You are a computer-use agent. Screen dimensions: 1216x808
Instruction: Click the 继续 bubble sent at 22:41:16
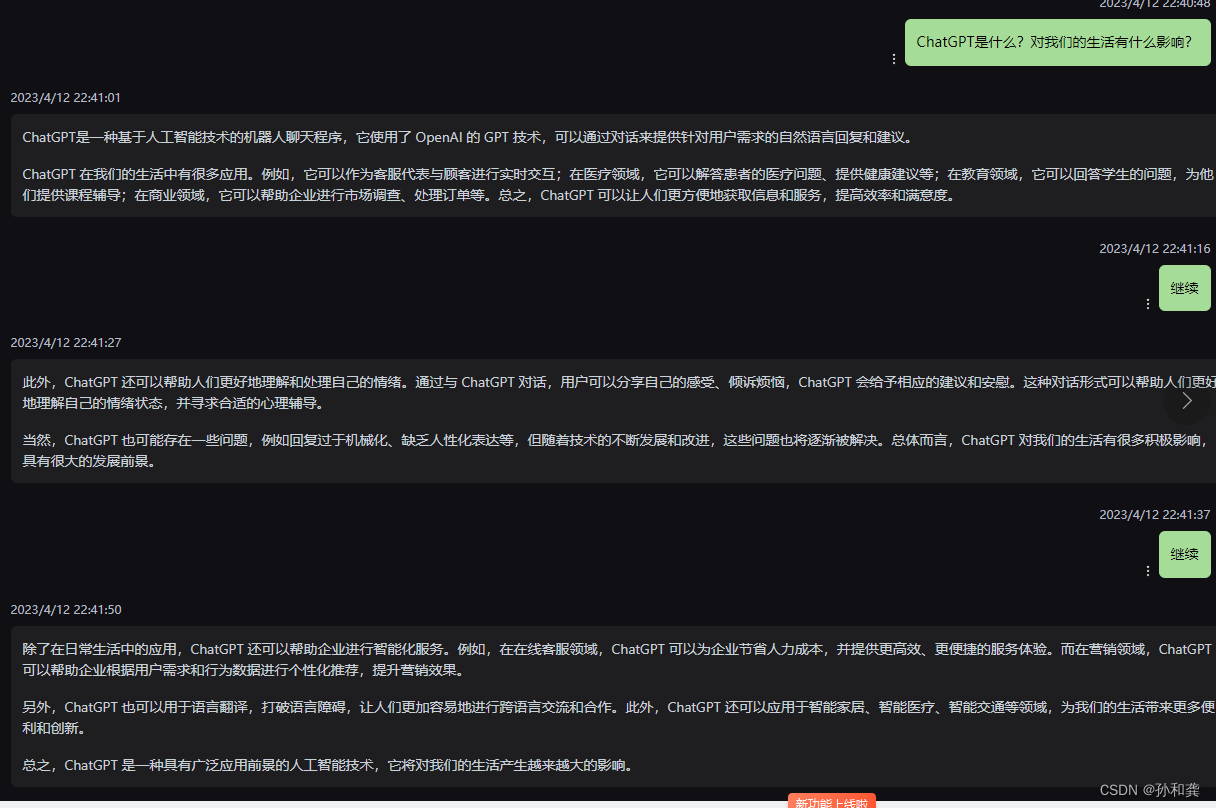click(1185, 288)
